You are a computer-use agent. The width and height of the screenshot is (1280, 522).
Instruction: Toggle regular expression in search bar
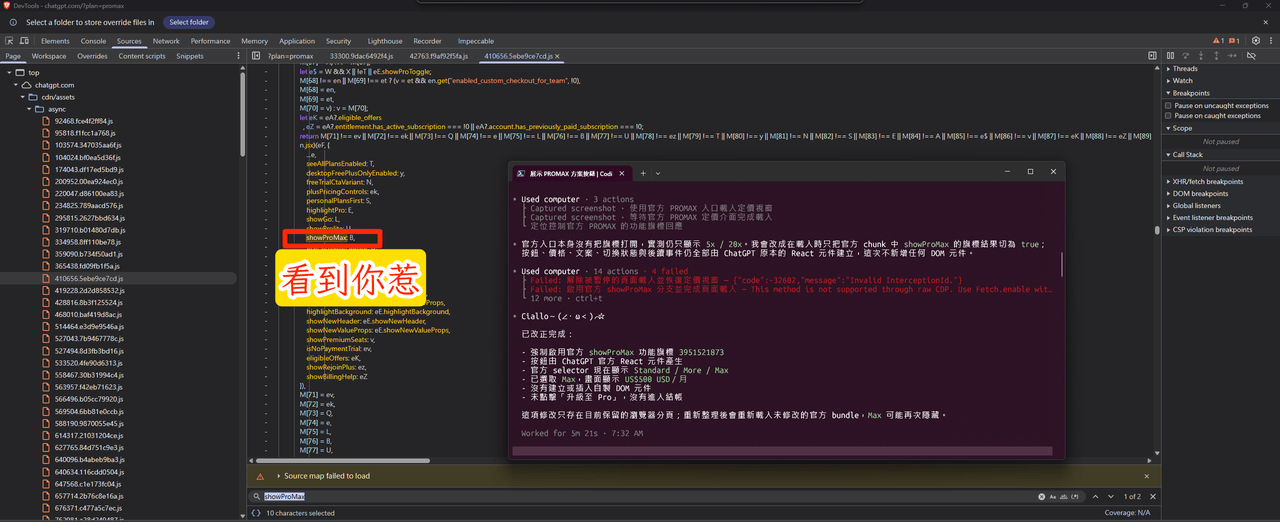click(1075, 496)
